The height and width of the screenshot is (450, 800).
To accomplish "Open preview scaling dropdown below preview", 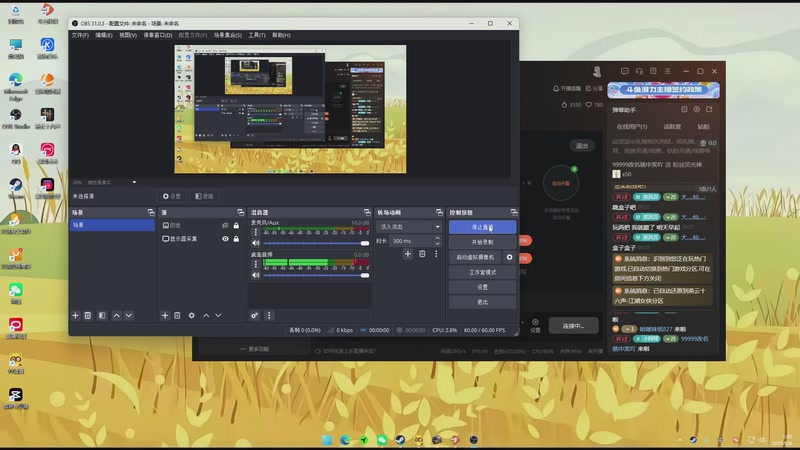I will click(134, 182).
